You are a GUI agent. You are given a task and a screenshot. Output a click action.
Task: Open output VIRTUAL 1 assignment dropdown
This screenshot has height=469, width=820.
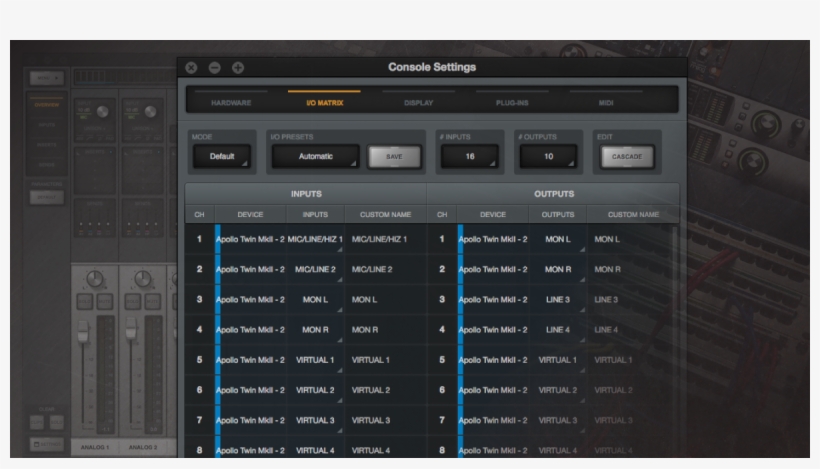click(558, 360)
